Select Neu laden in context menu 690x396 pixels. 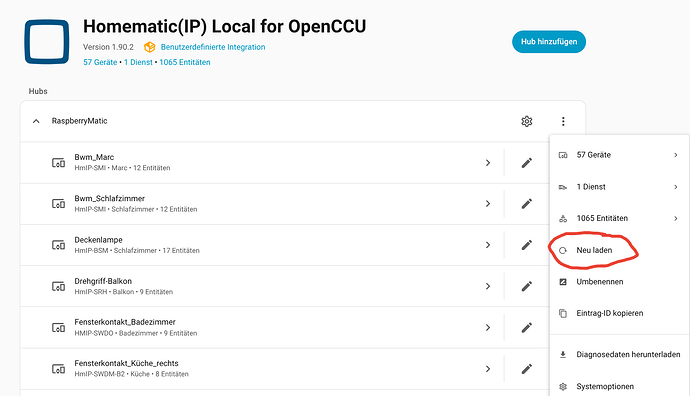(x=620, y=250)
